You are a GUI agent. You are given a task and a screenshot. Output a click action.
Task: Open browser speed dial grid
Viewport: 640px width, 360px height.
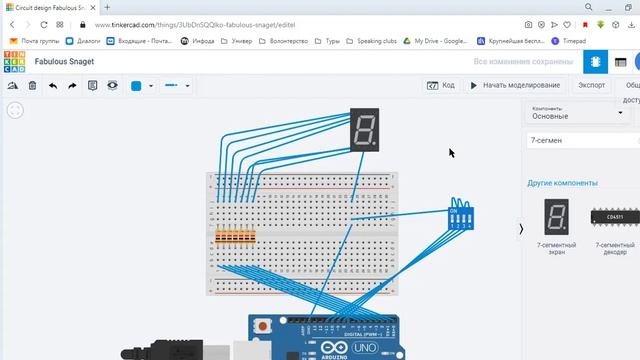60,25
